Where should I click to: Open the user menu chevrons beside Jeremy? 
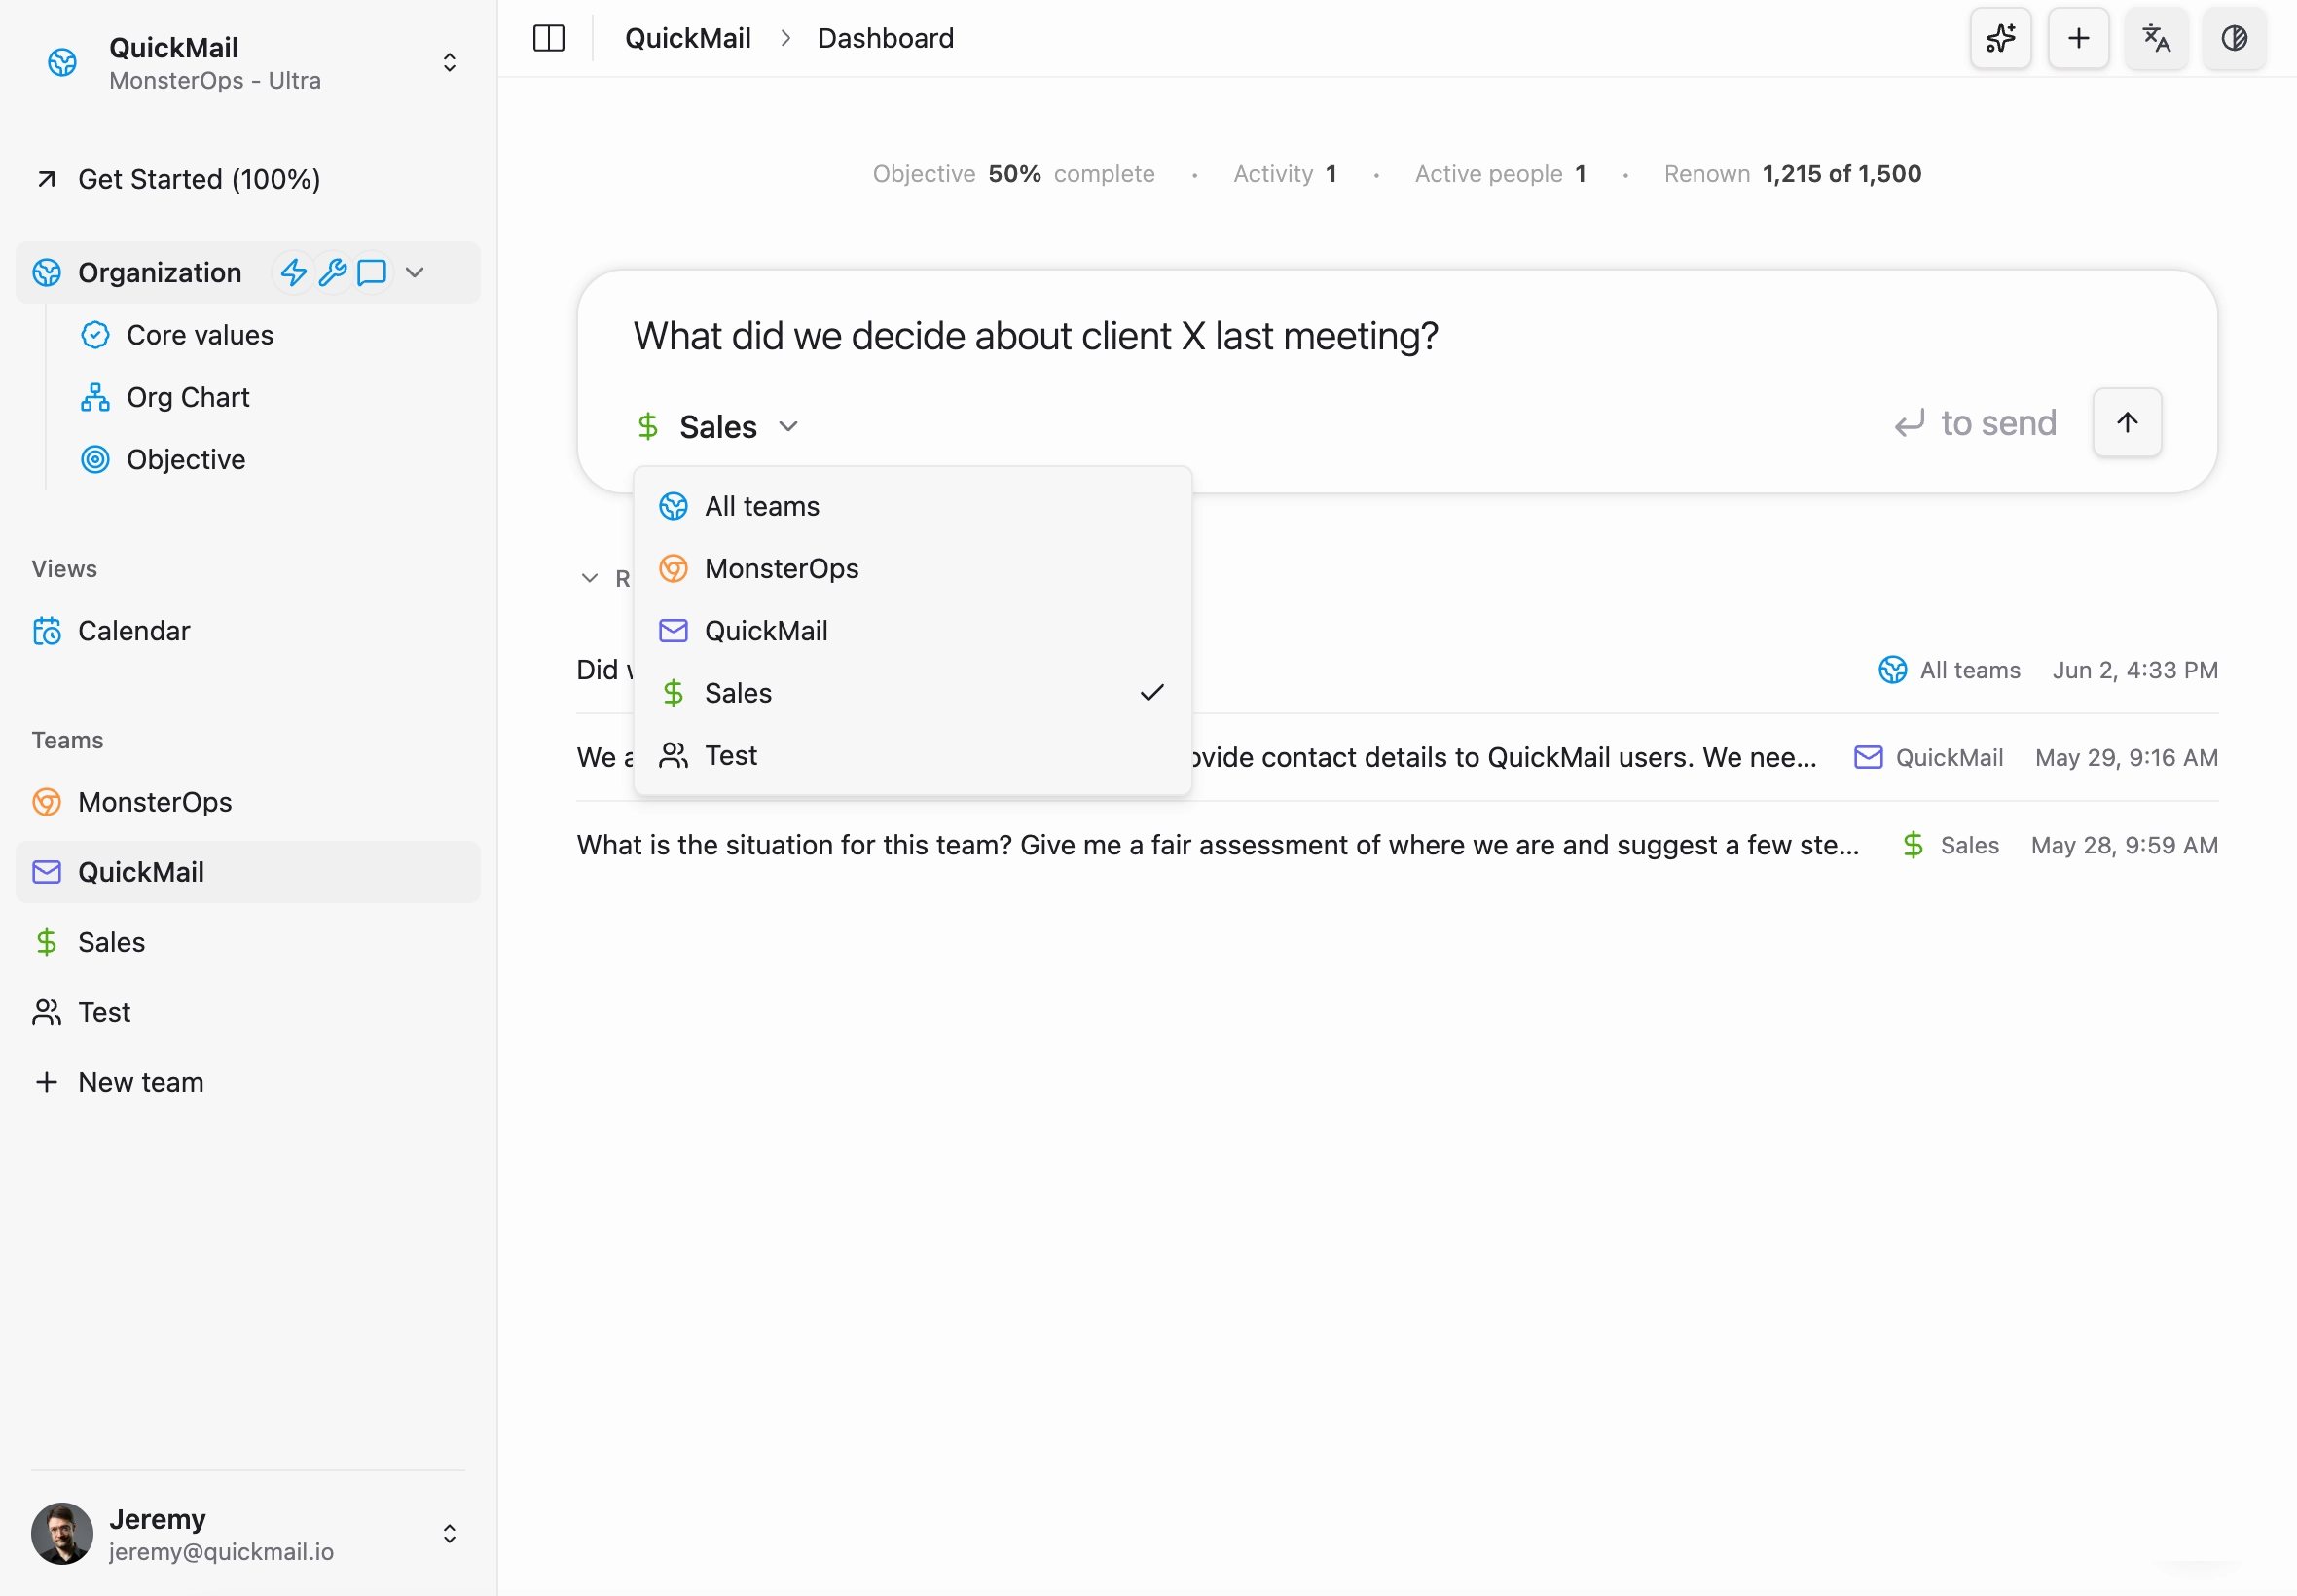449,1533
